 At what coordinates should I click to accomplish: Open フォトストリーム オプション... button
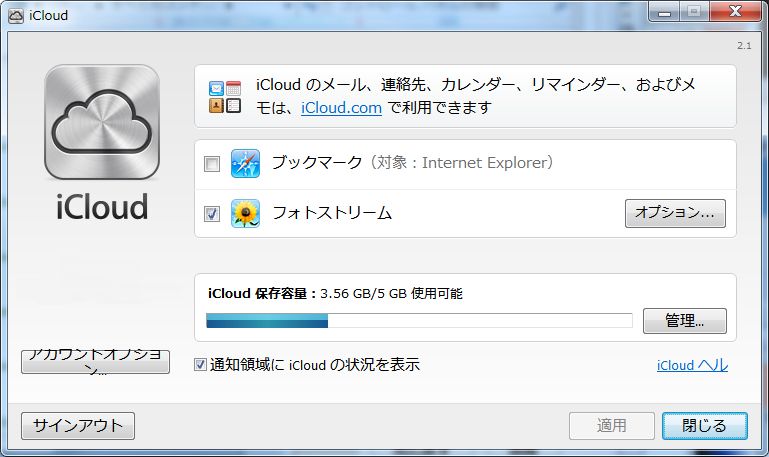tap(675, 213)
